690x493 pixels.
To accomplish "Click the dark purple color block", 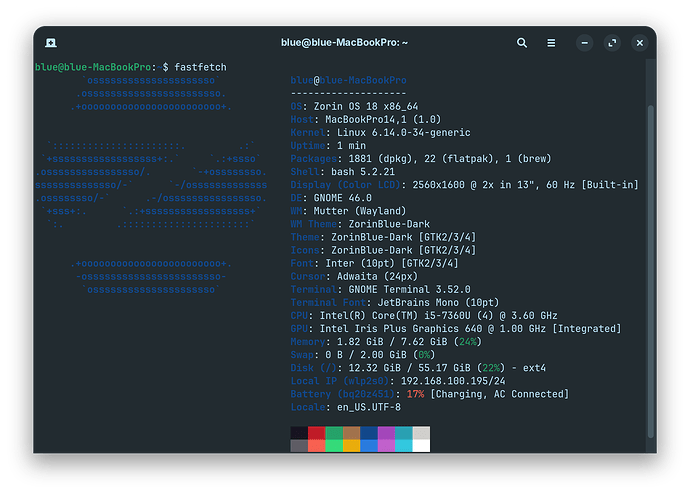I will tap(386, 433).
